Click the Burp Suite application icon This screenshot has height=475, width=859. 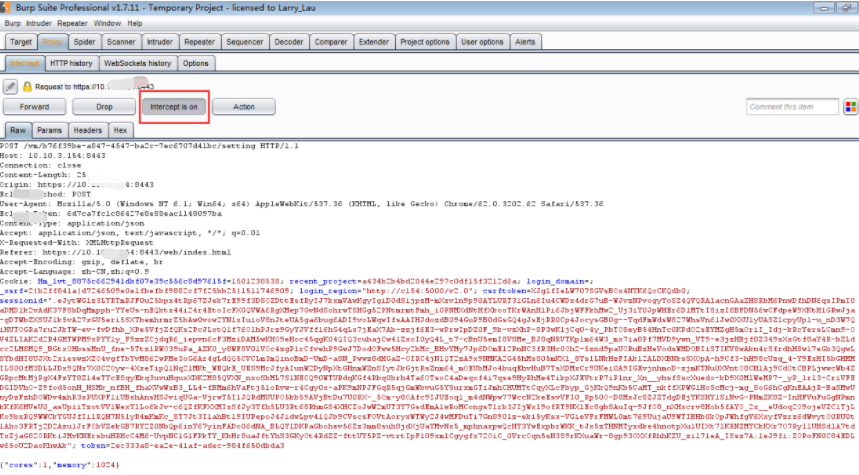click(x=5, y=8)
